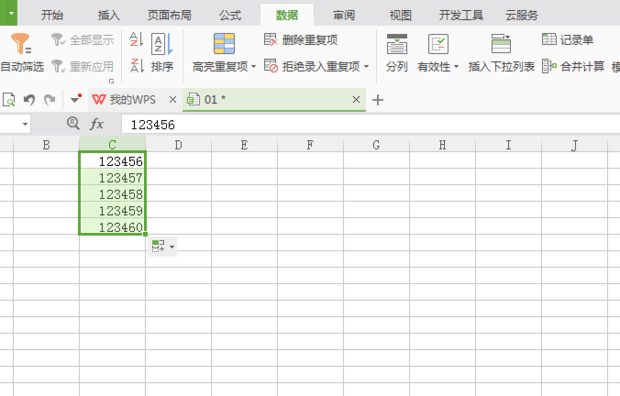Click 删除重复项 remove duplicates
Image resolution: width=620 pixels, height=396 pixels.
[301, 40]
